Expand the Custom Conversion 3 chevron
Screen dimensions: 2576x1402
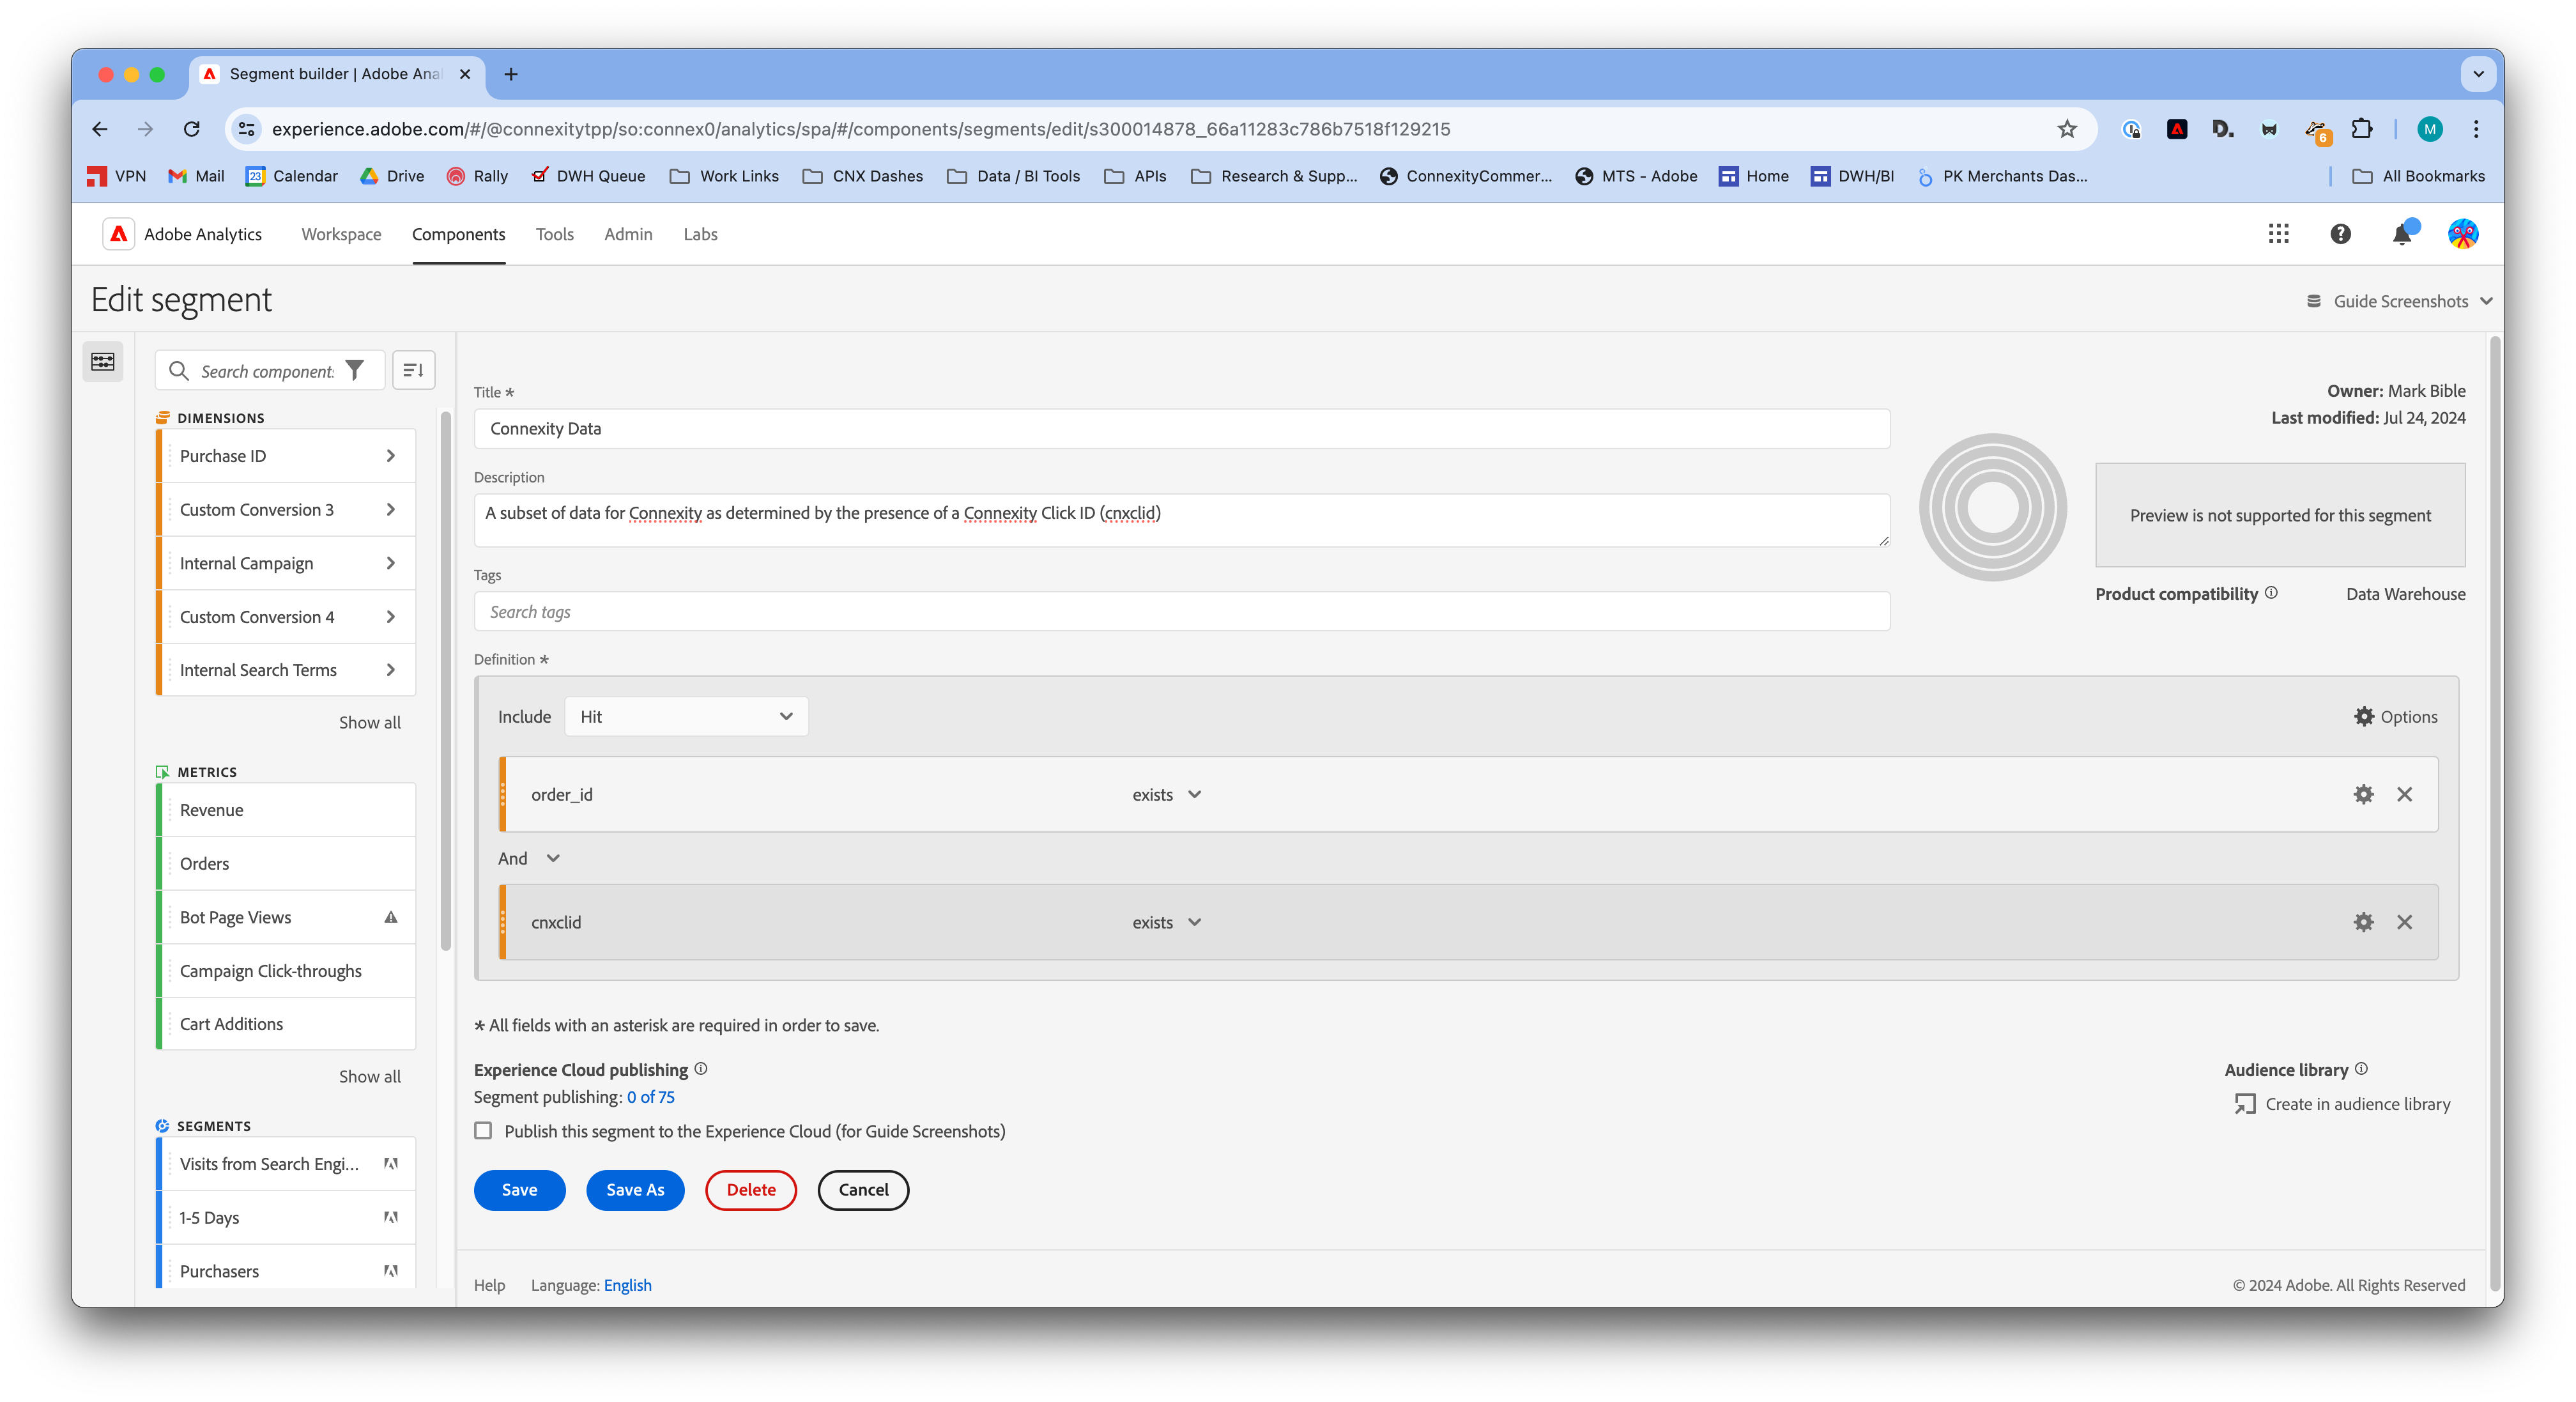391,510
